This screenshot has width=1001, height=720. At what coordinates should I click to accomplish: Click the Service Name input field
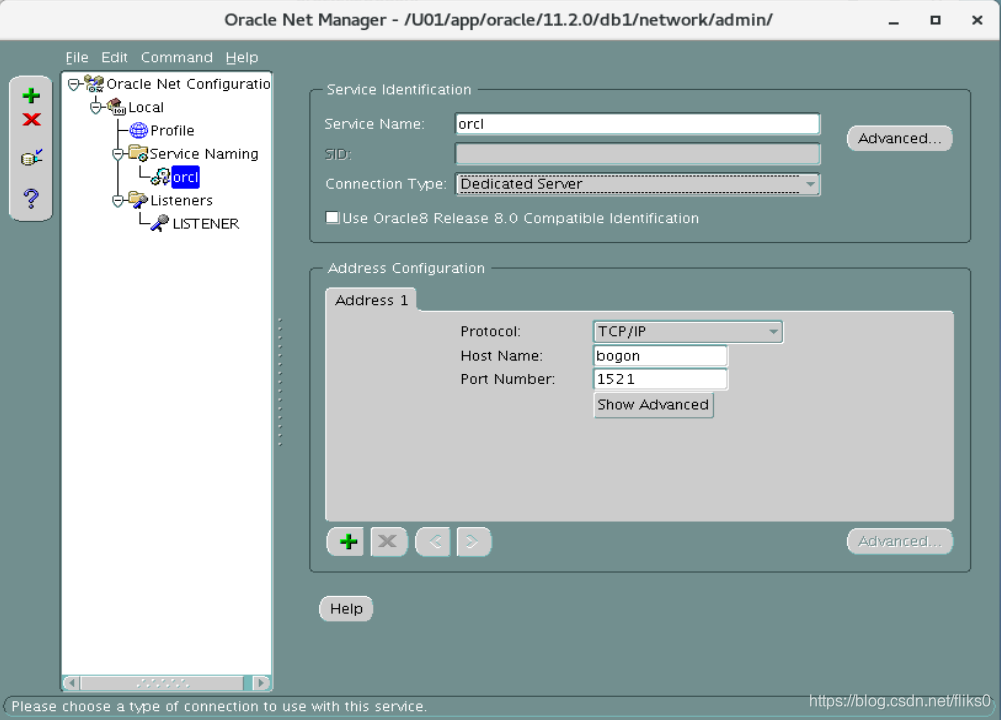637,124
